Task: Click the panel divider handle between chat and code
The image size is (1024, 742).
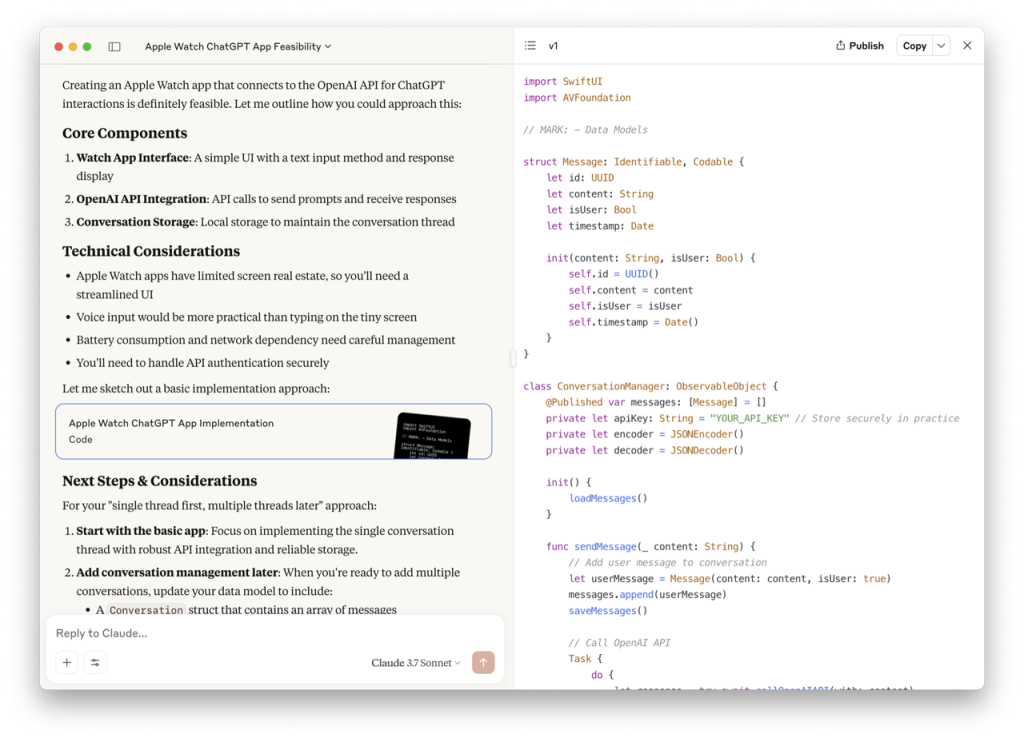Action: [x=513, y=358]
